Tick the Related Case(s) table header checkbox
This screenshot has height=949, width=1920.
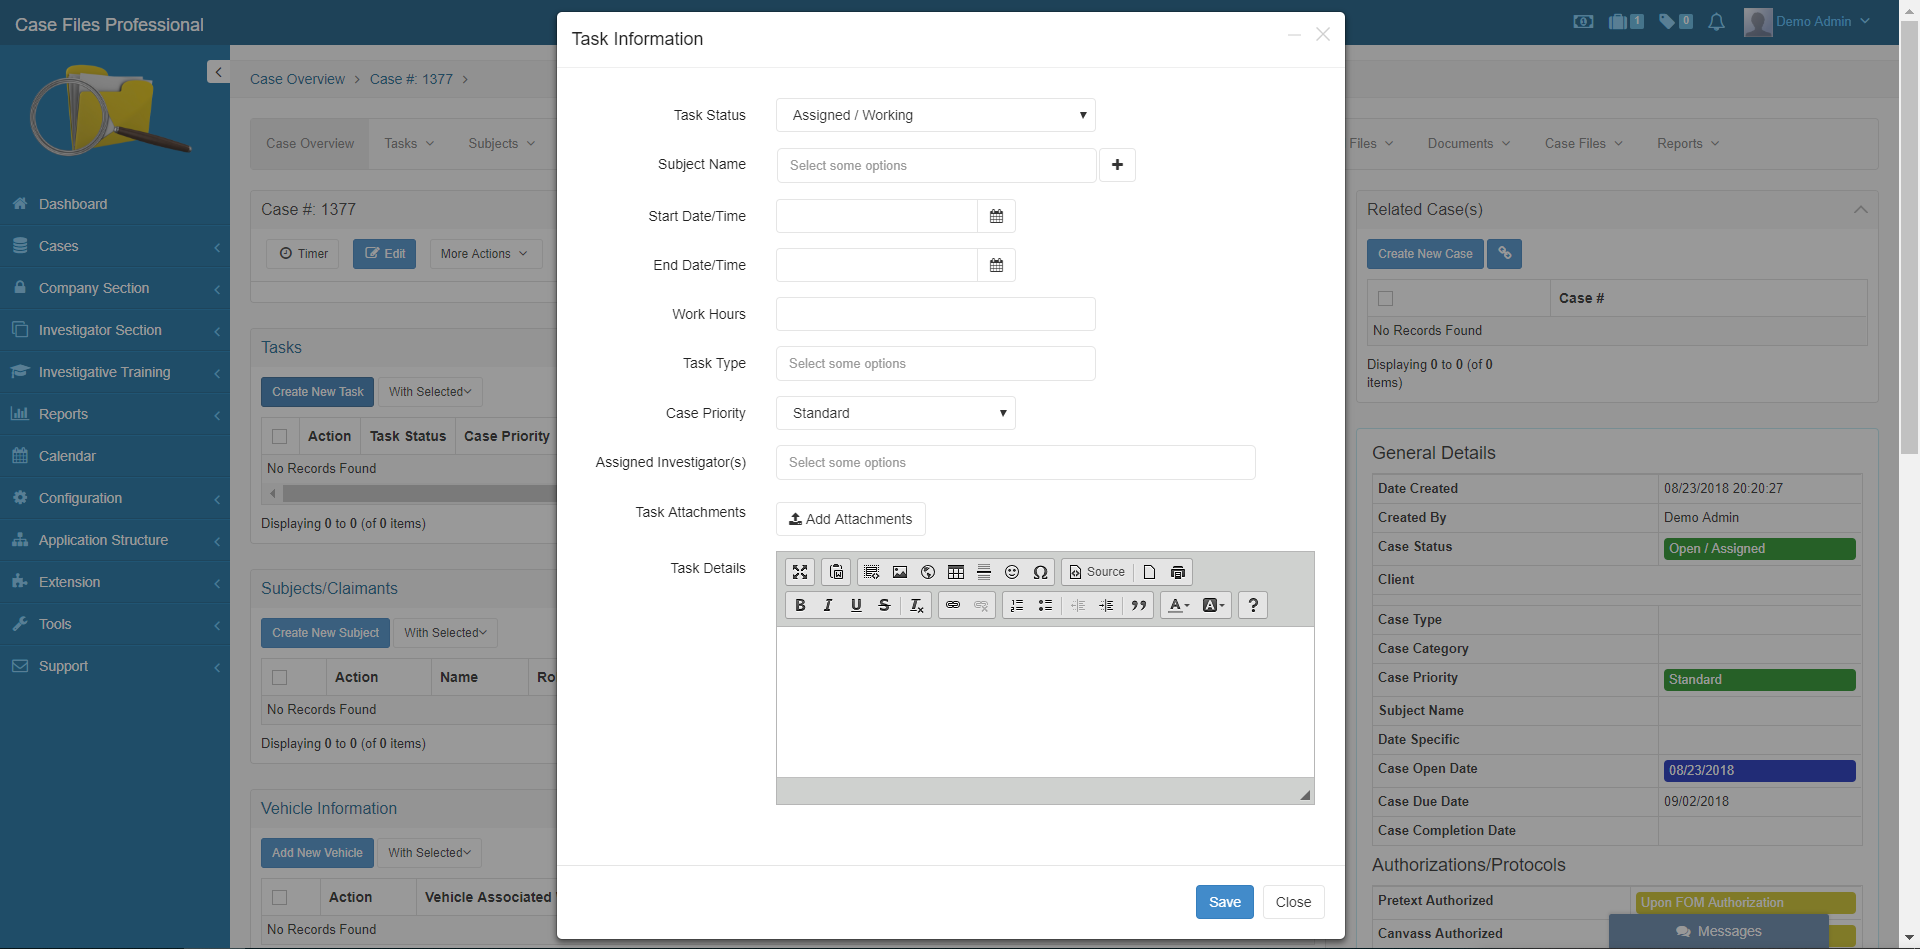1385,298
